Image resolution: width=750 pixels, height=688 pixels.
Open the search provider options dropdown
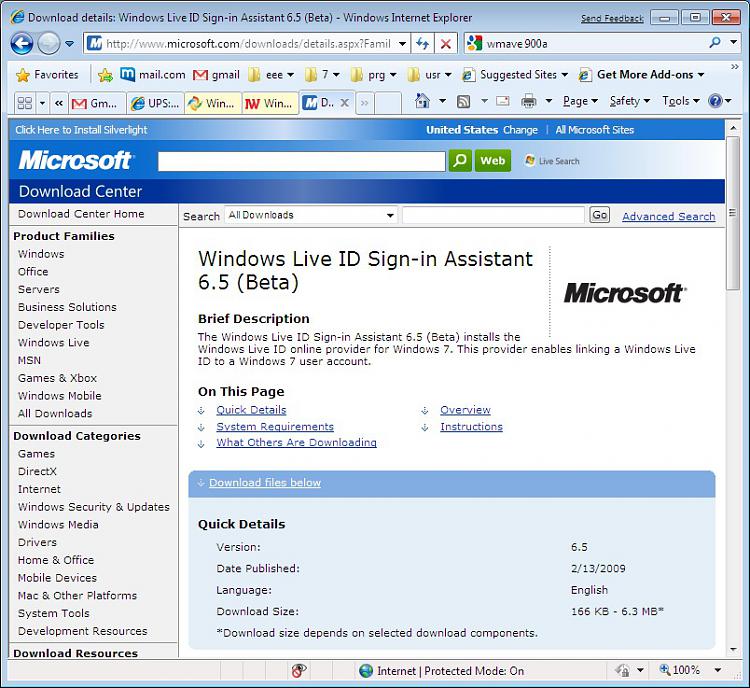pos(734,43)
